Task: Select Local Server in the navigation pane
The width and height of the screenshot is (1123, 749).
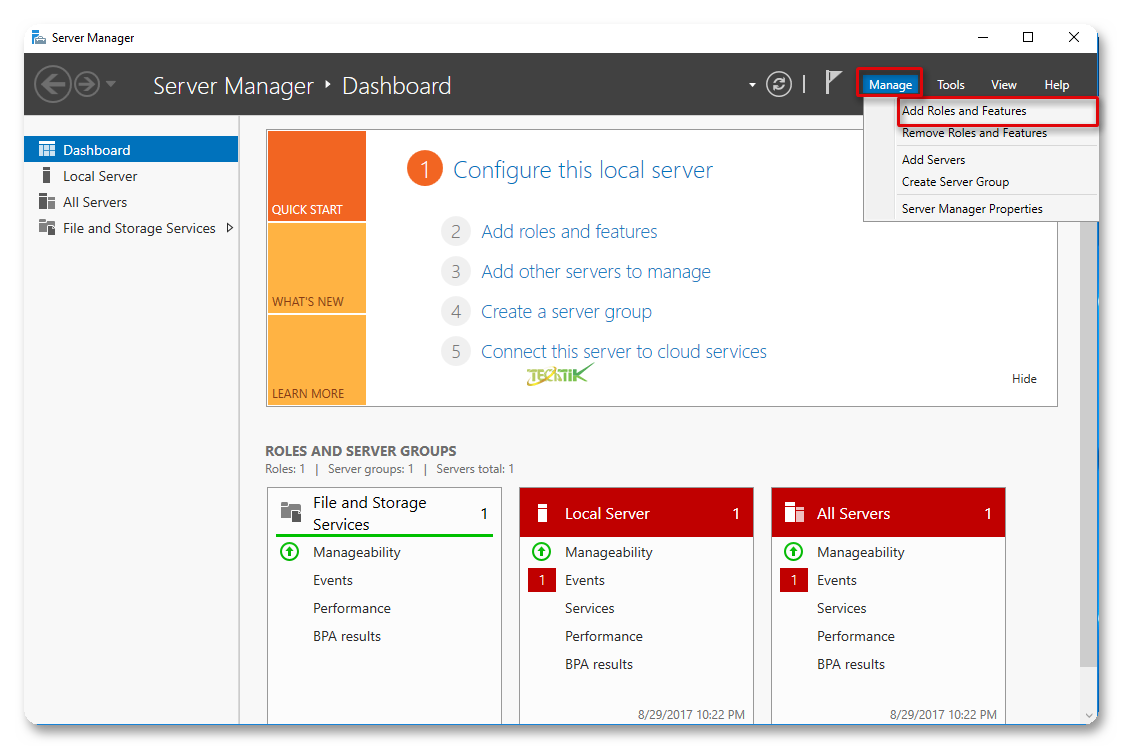Action: [100, 176]
